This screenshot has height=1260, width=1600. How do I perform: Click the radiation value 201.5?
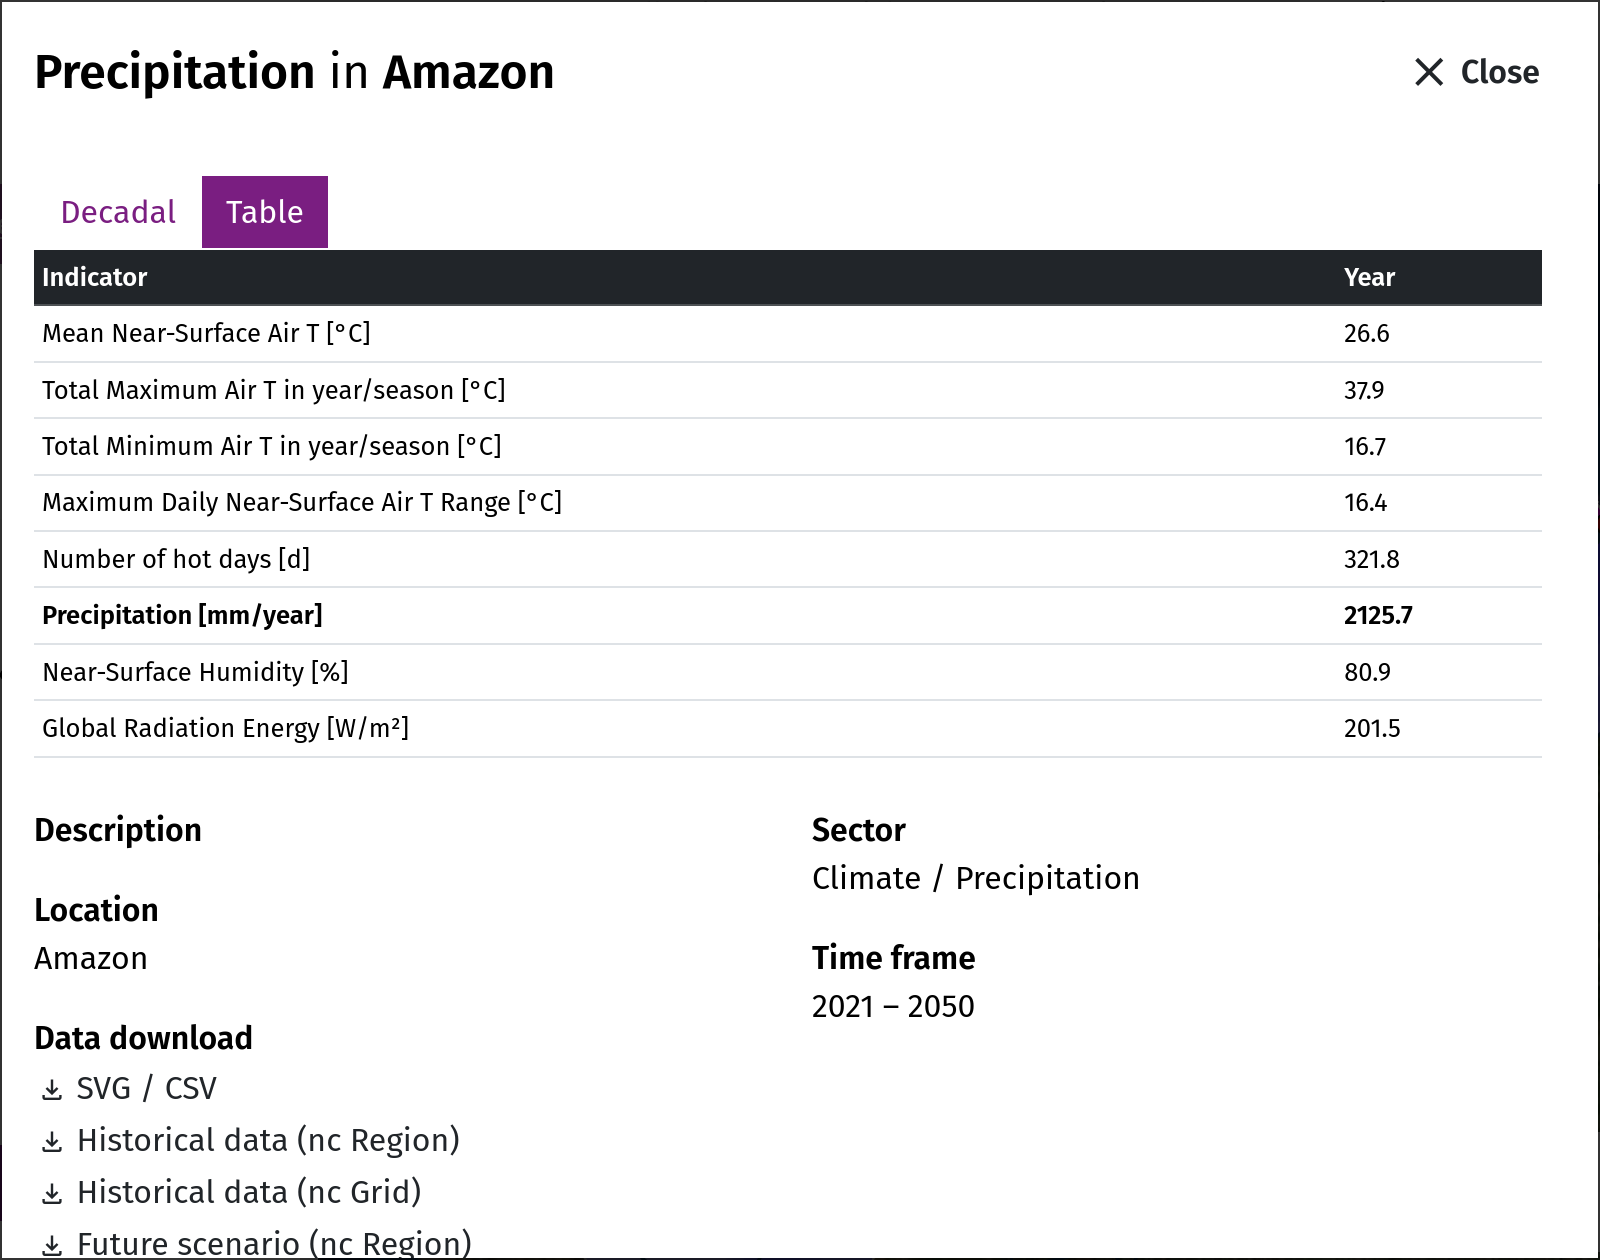point(1372,728)
